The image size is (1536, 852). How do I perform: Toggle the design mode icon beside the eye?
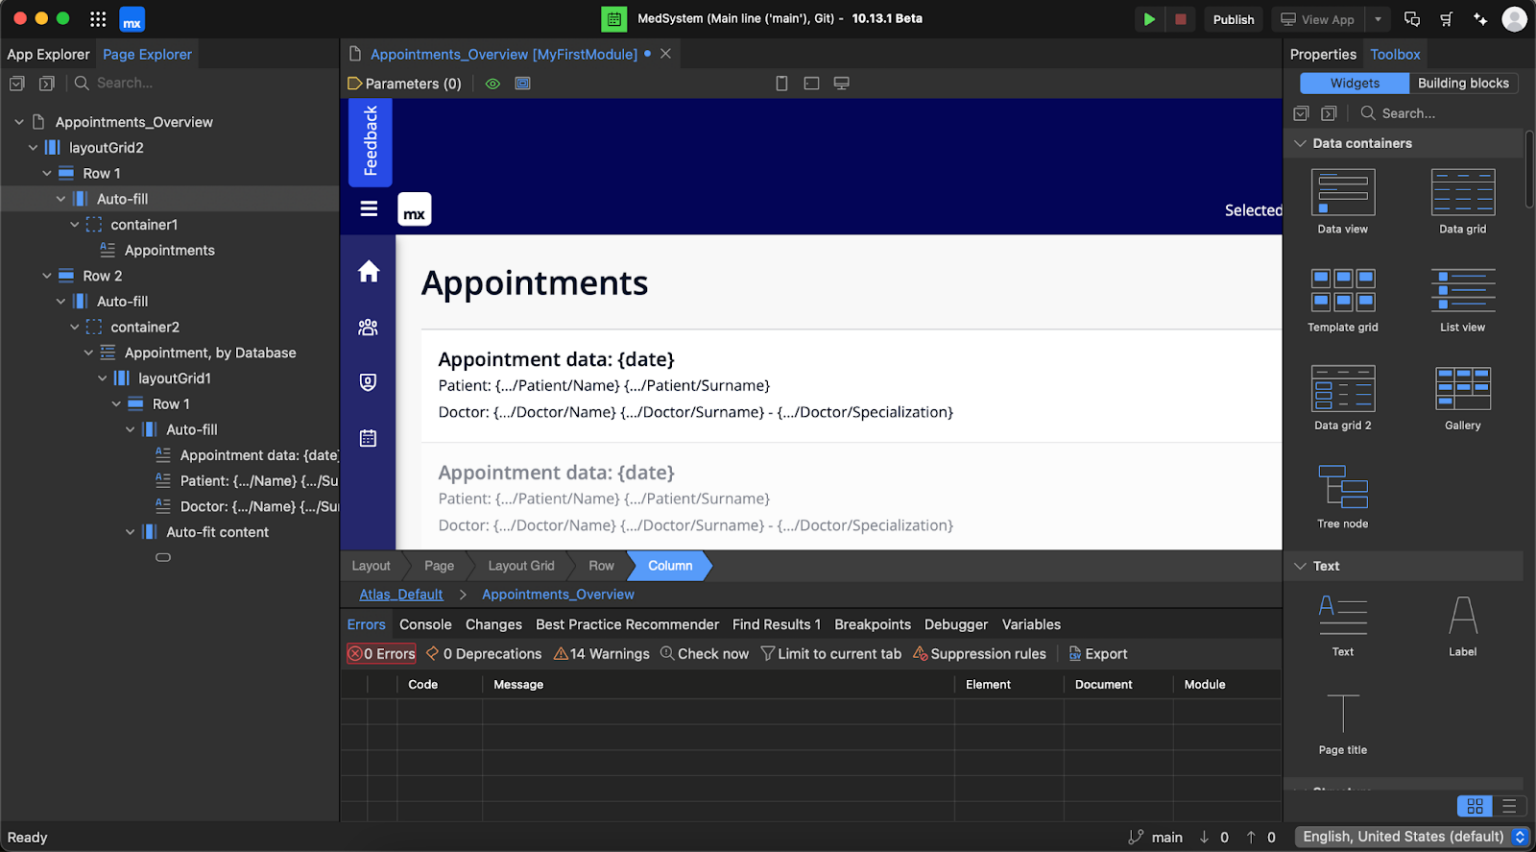coord(522,84)
